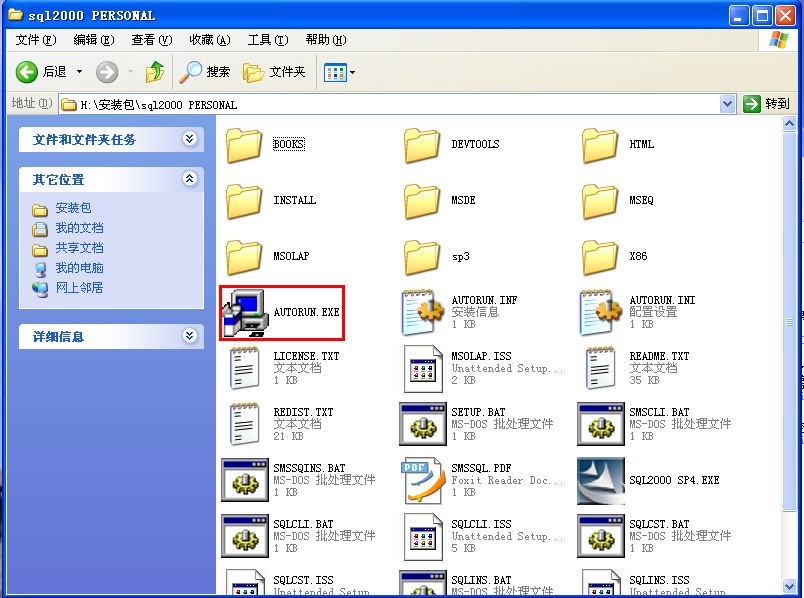Select the INSTALL folder icon
804x598 pixels.
(244, 201)
